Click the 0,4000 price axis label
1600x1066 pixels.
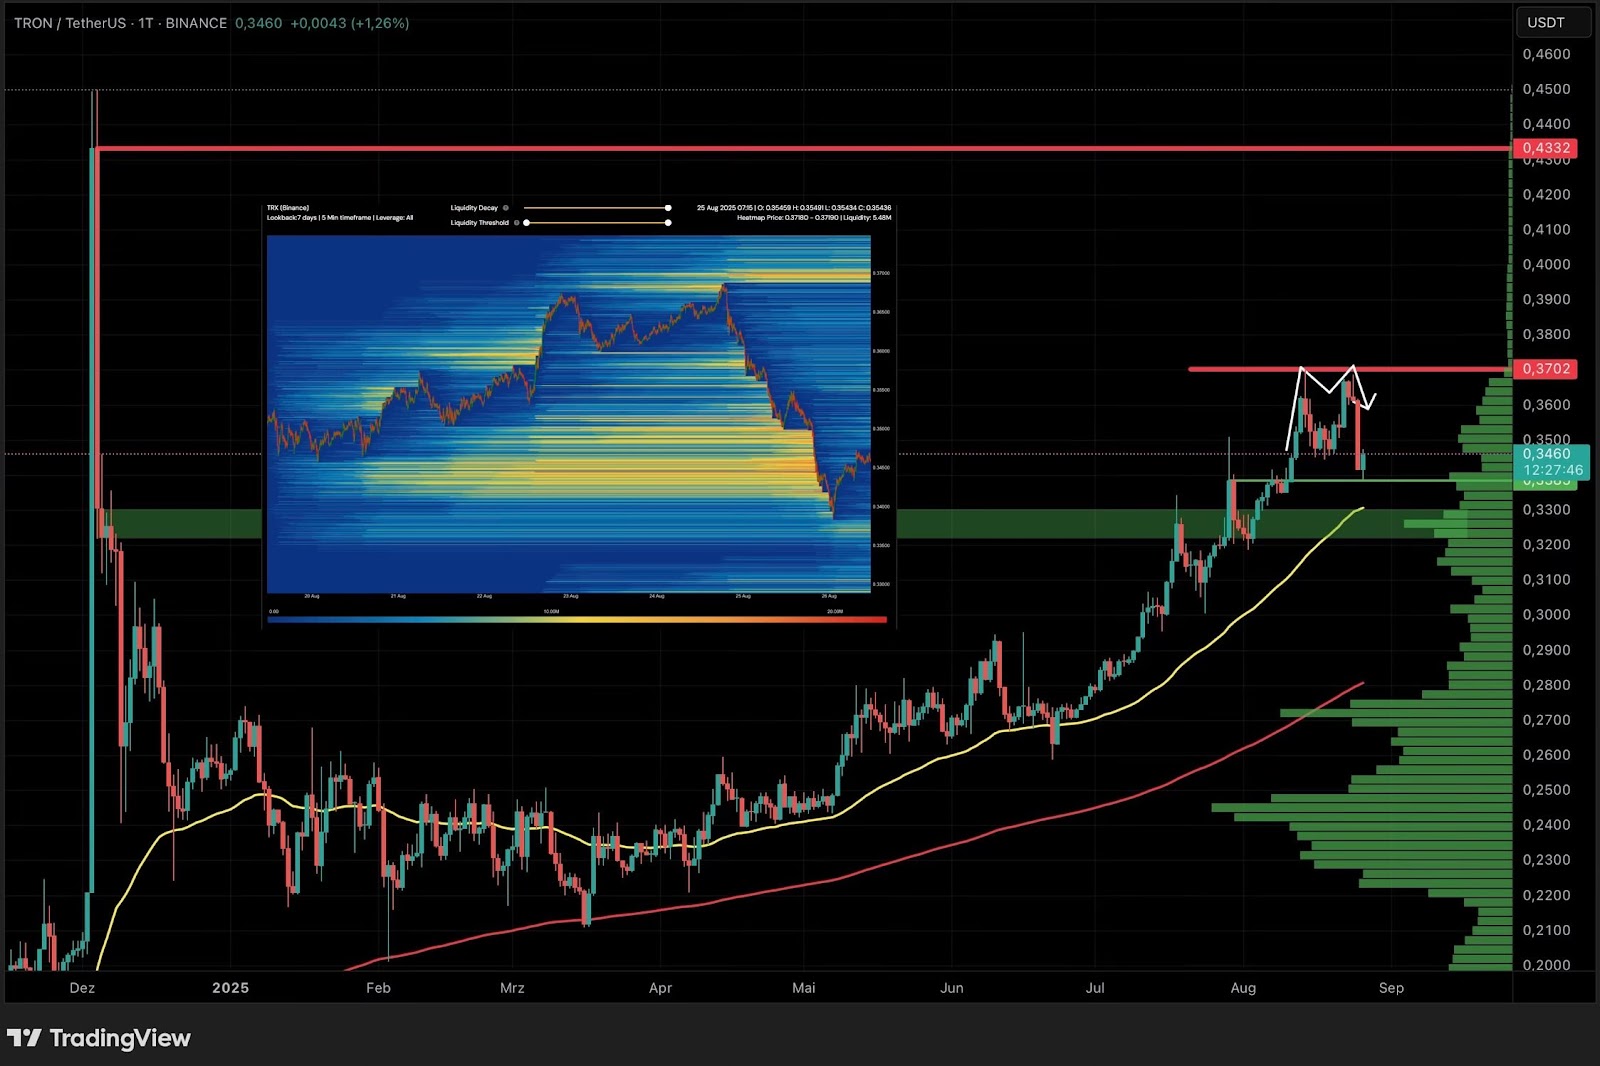[x=1546, y=264]
